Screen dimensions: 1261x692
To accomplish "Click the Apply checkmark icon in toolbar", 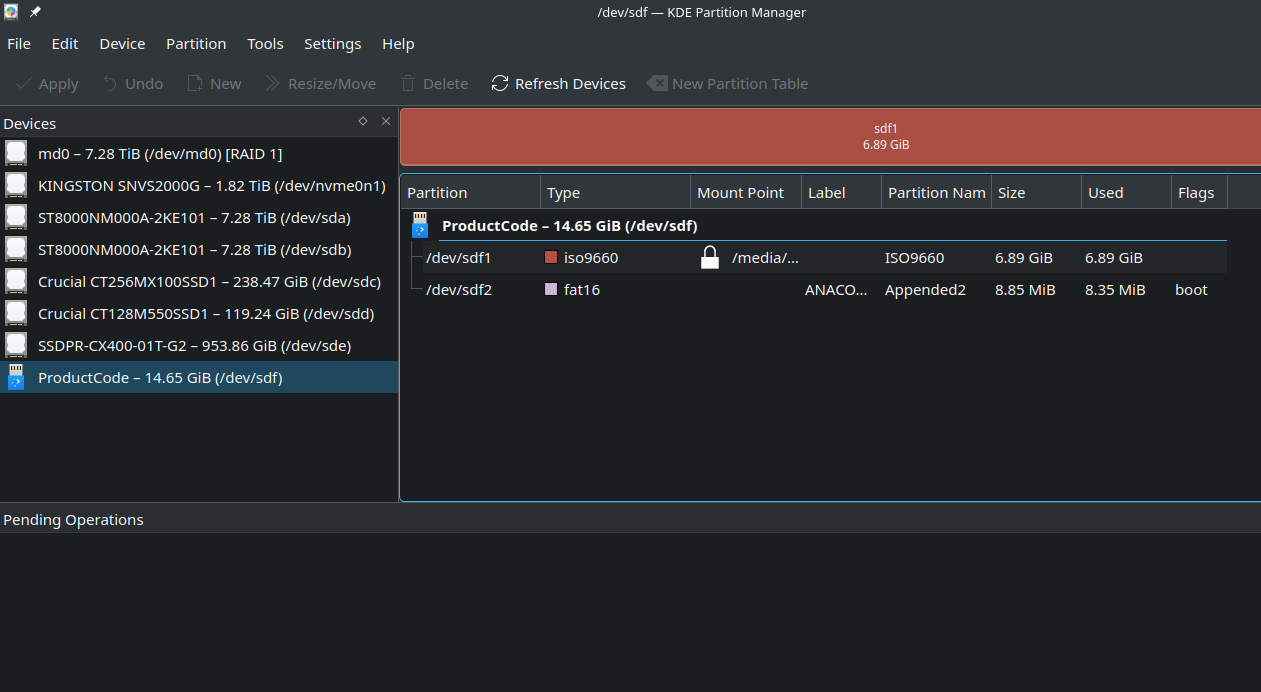I will point(23,84).
